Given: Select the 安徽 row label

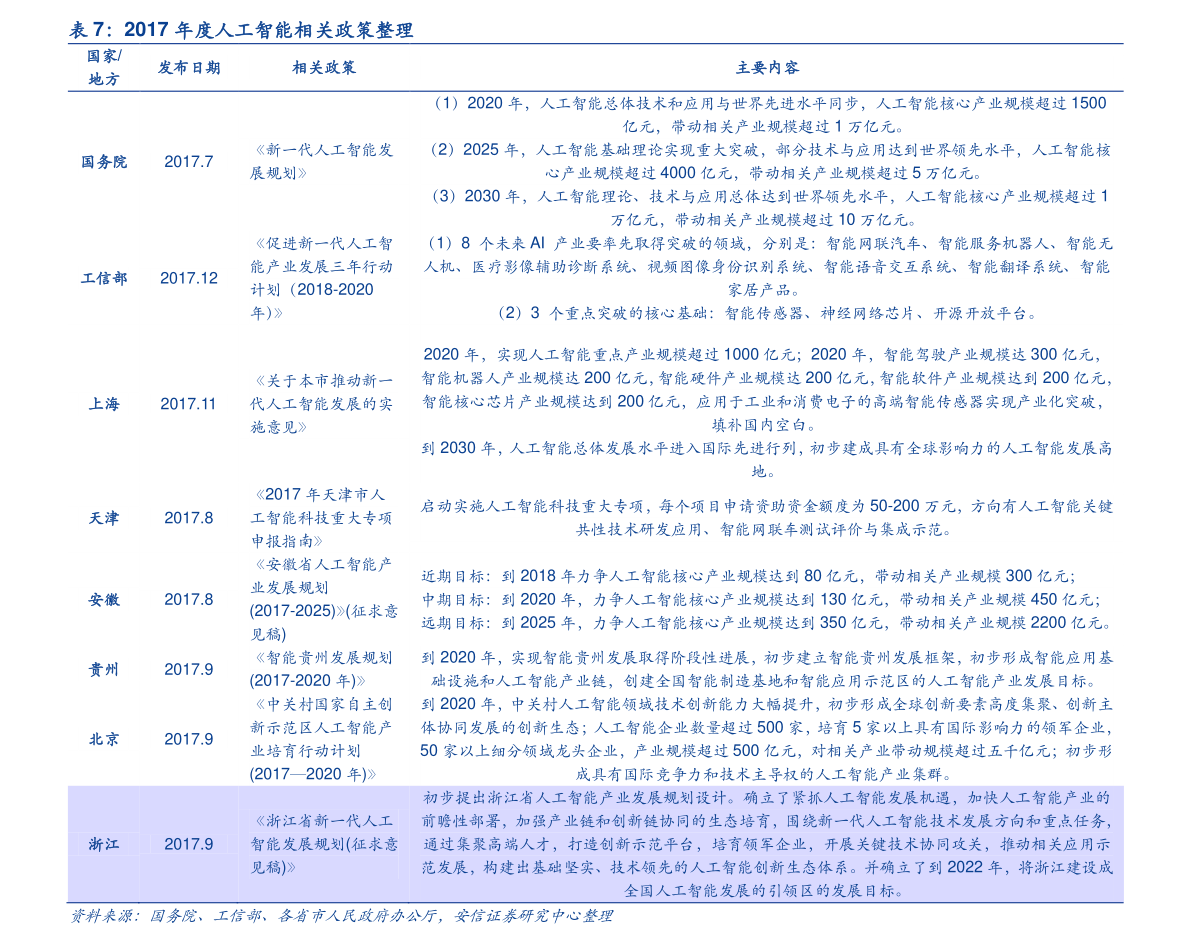Looking at the screenshot, I should point(104,599).
